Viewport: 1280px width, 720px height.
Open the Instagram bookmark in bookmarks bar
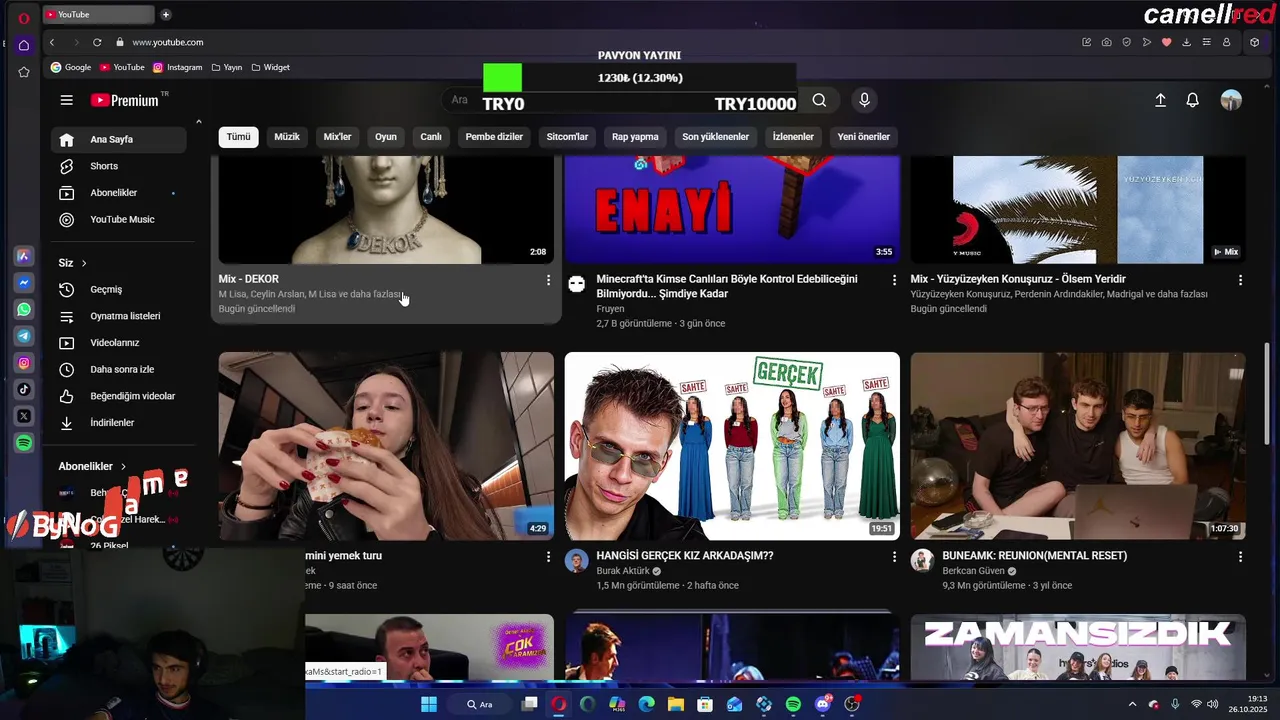[178, 67]
